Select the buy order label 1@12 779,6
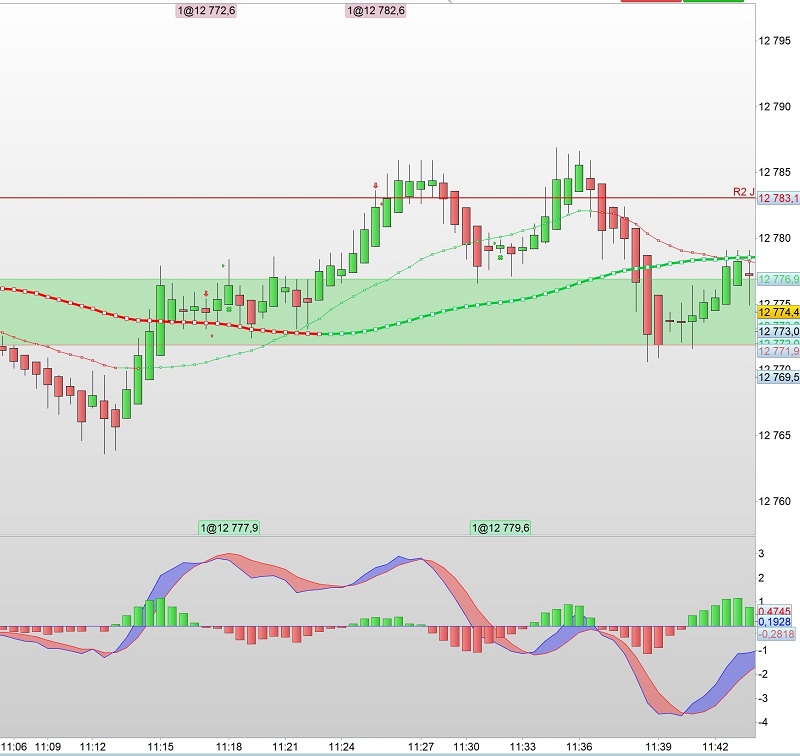The width and height of the screenshot is (800, 756). (x=501, y=527)
